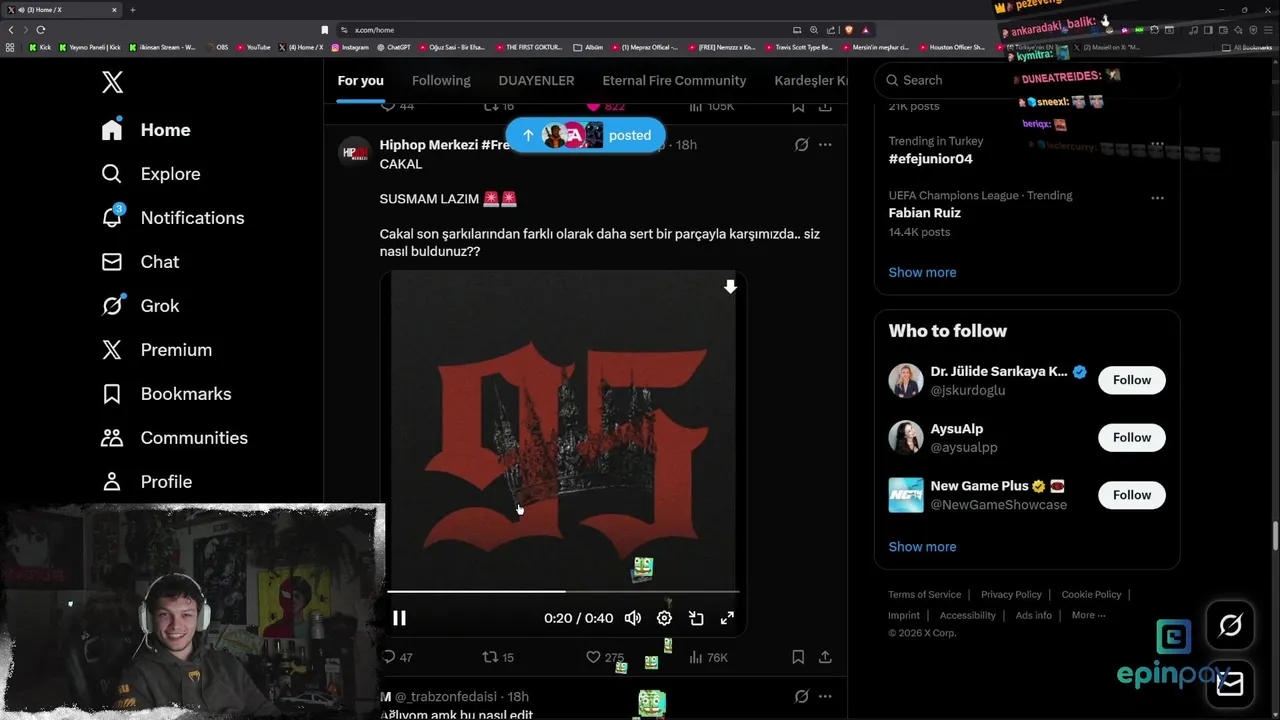Bookmark the upper post with 105K views
This screenshot has height=720, width=1280.
click(x=798, y=106)
